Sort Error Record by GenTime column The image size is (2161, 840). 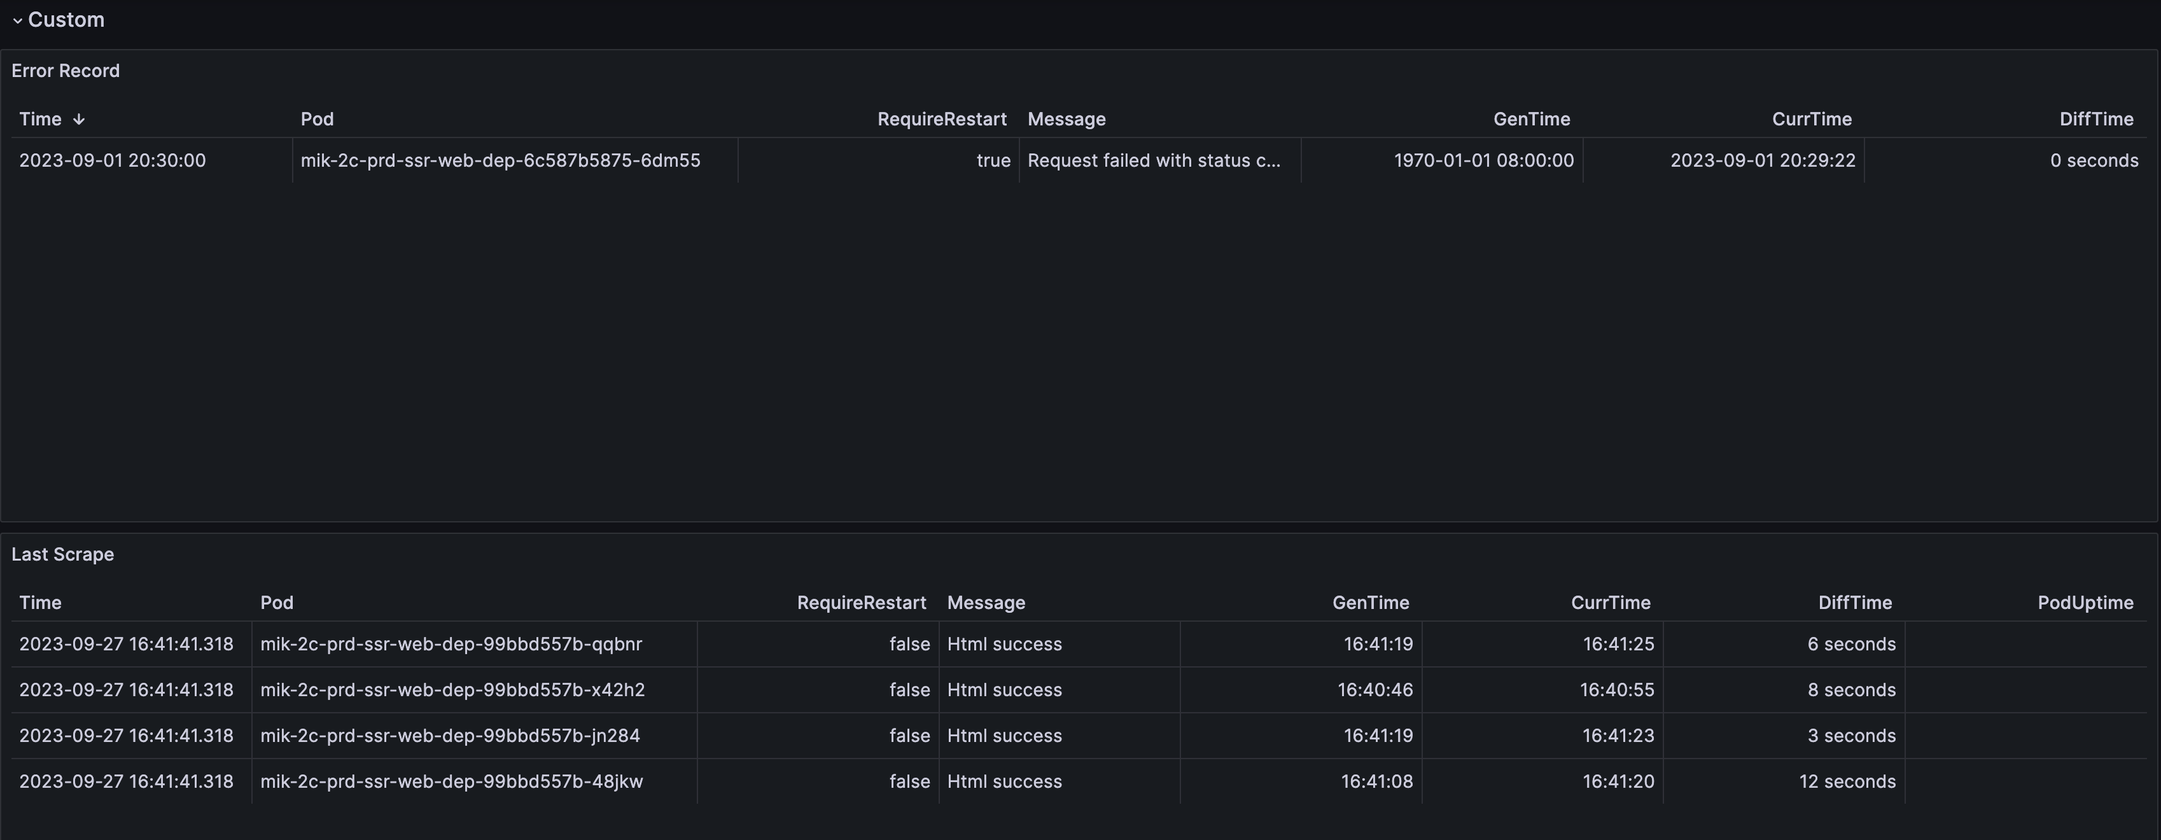[x=1531, y=120]
